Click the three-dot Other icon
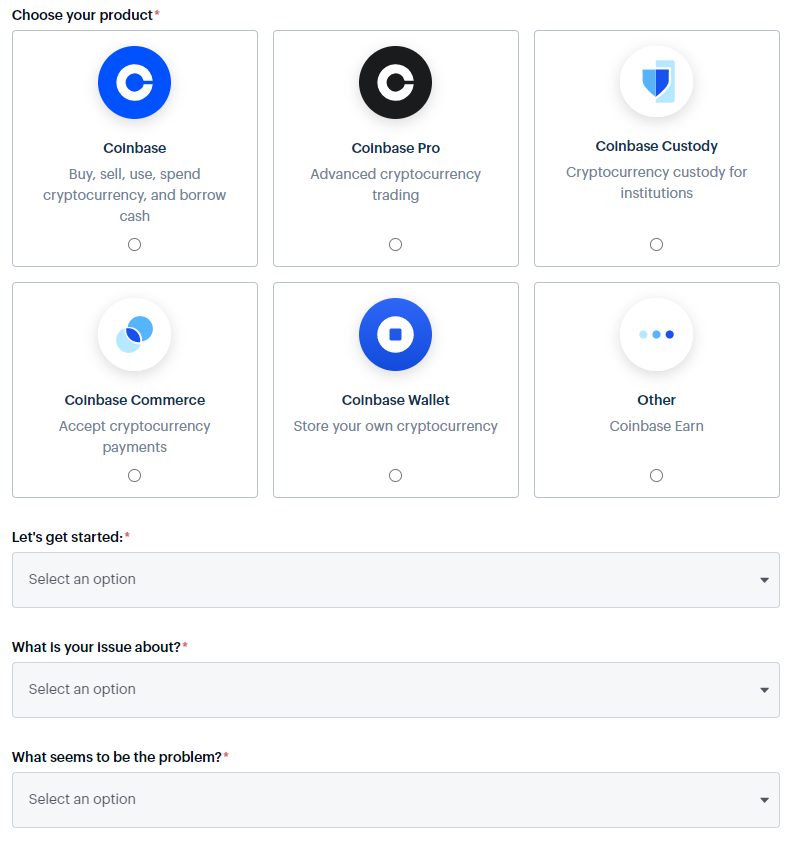Viewport: 790px width, 845px height. (656, 335)
